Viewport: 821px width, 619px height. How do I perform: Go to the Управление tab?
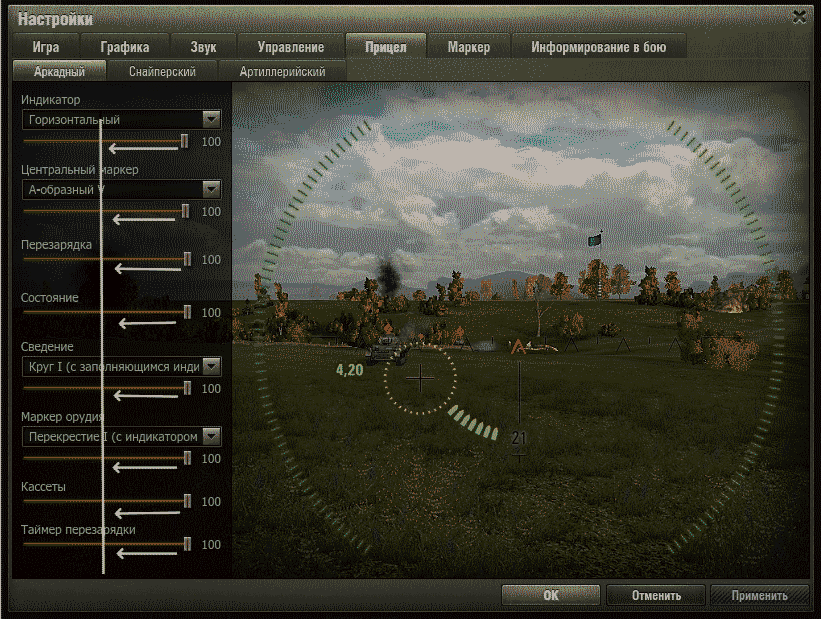[291, 47]
